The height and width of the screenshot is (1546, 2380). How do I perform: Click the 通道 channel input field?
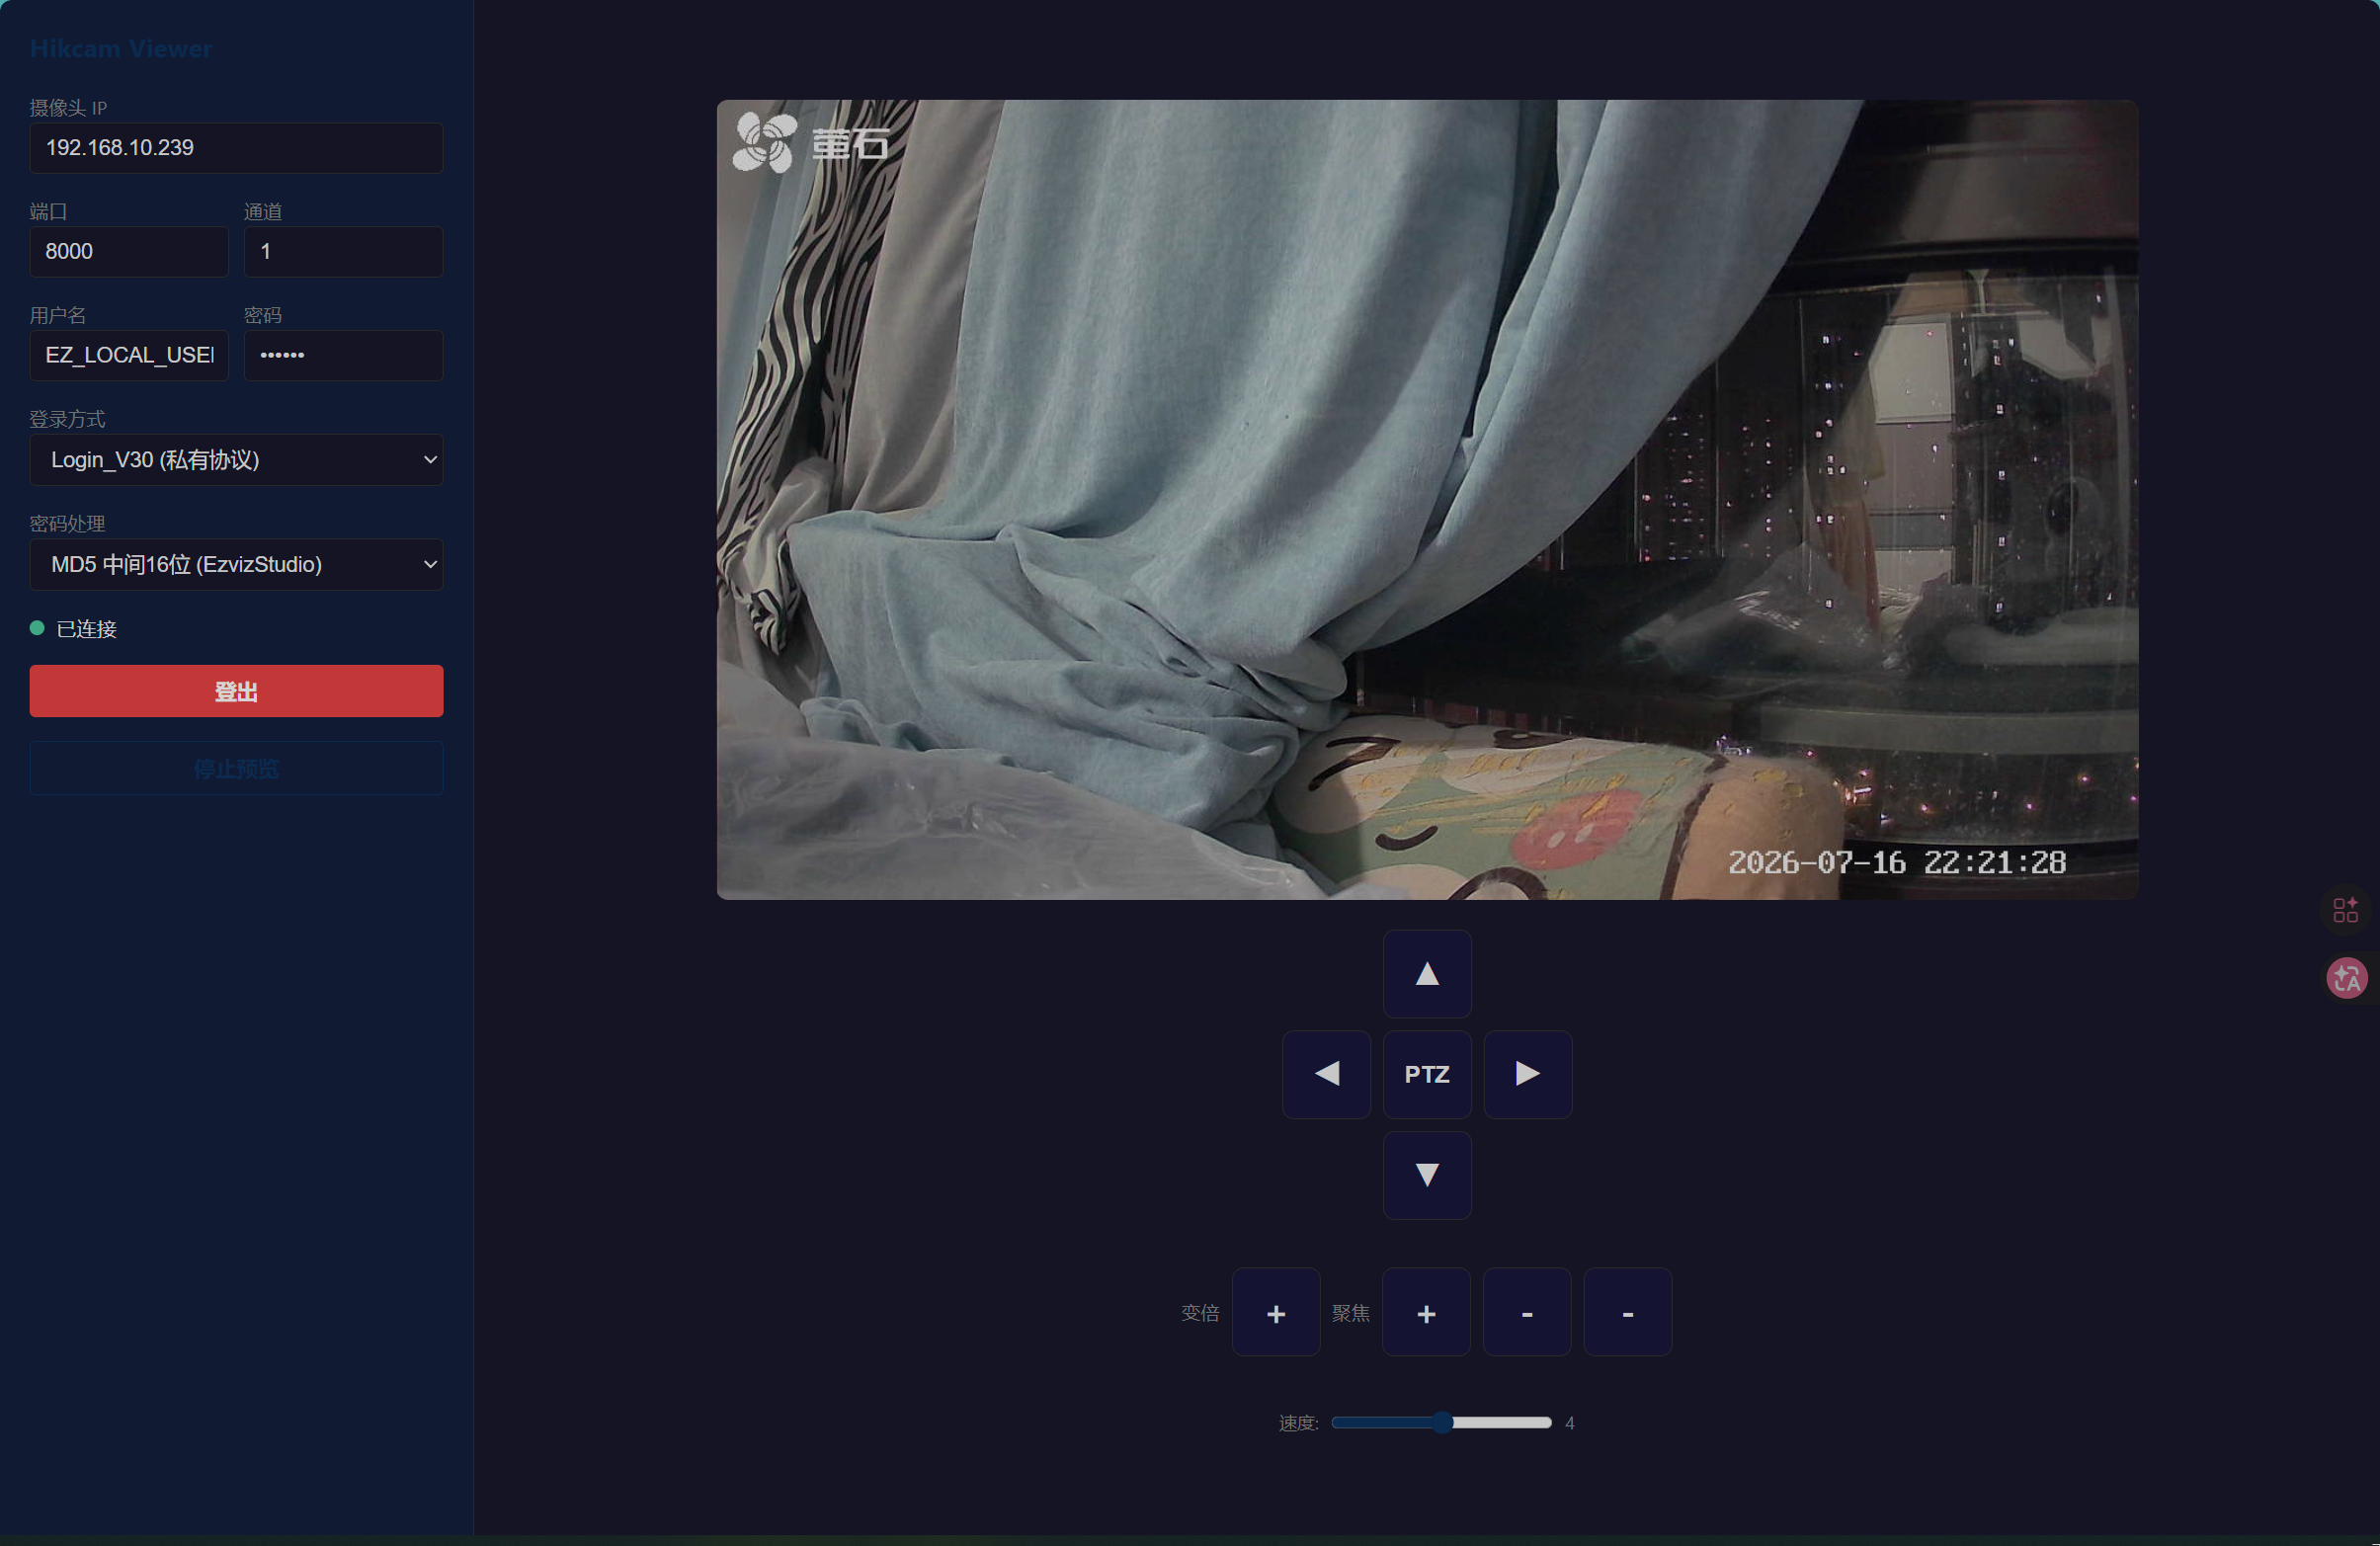click(x=343, y=252)
